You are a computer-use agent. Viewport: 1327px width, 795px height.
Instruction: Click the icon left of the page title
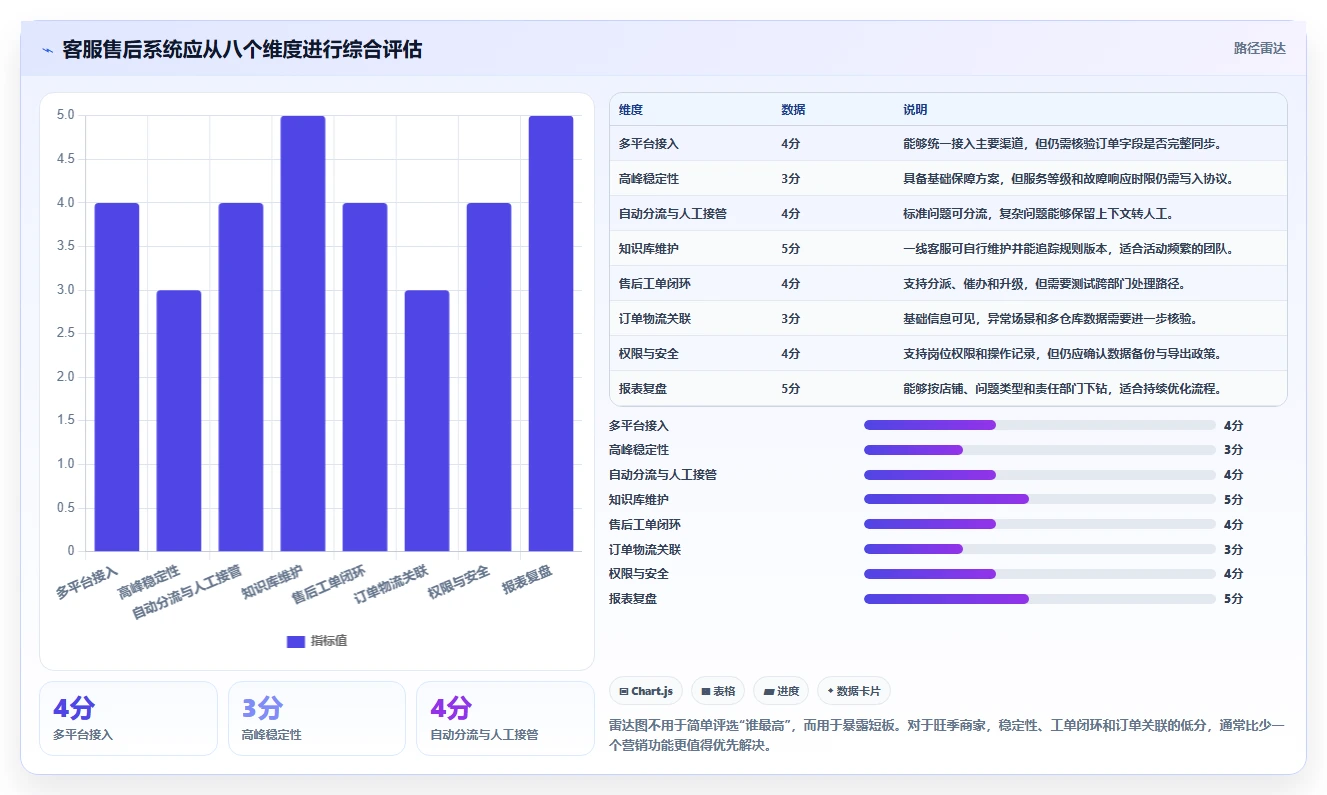coord(47,50)
